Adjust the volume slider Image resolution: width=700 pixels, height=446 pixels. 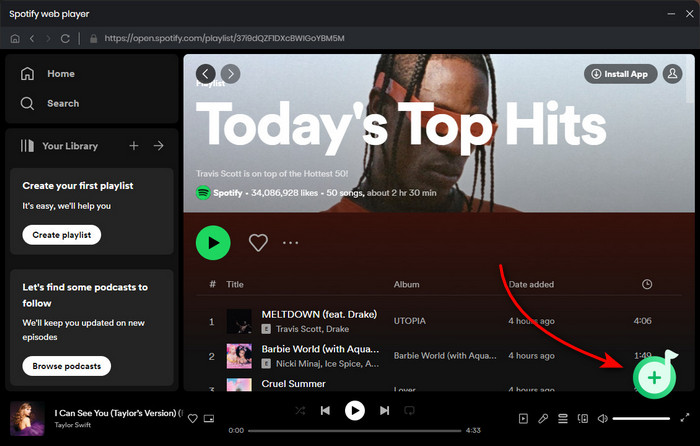641,418
